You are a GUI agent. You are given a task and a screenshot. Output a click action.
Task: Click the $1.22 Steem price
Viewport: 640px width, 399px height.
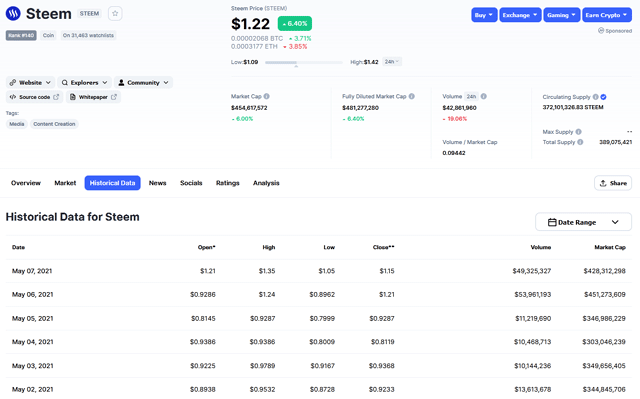pos(250,24)
